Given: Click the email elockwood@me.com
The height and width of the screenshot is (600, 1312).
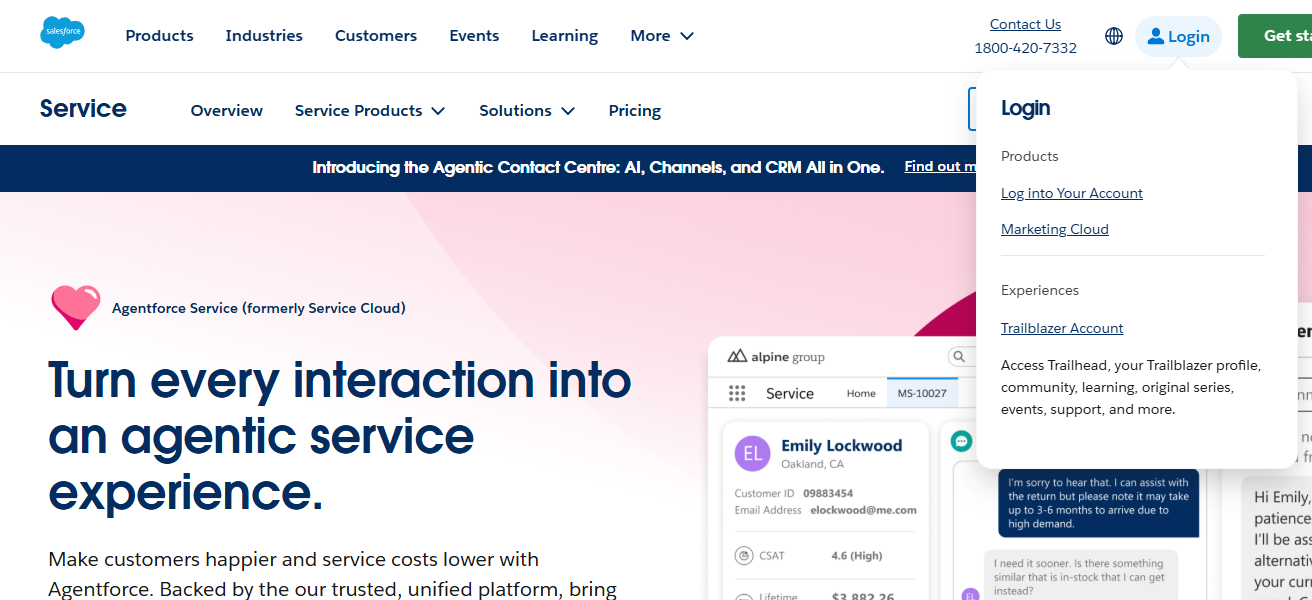Looking at the screenshot, I should tap(863, 510).
